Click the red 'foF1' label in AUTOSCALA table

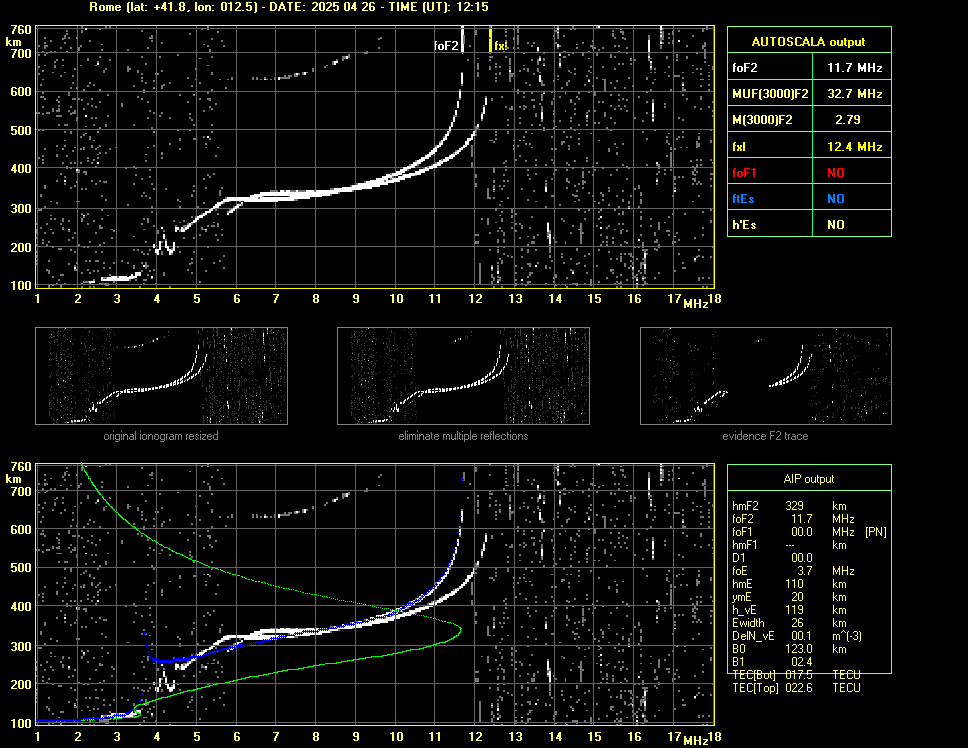744,173
